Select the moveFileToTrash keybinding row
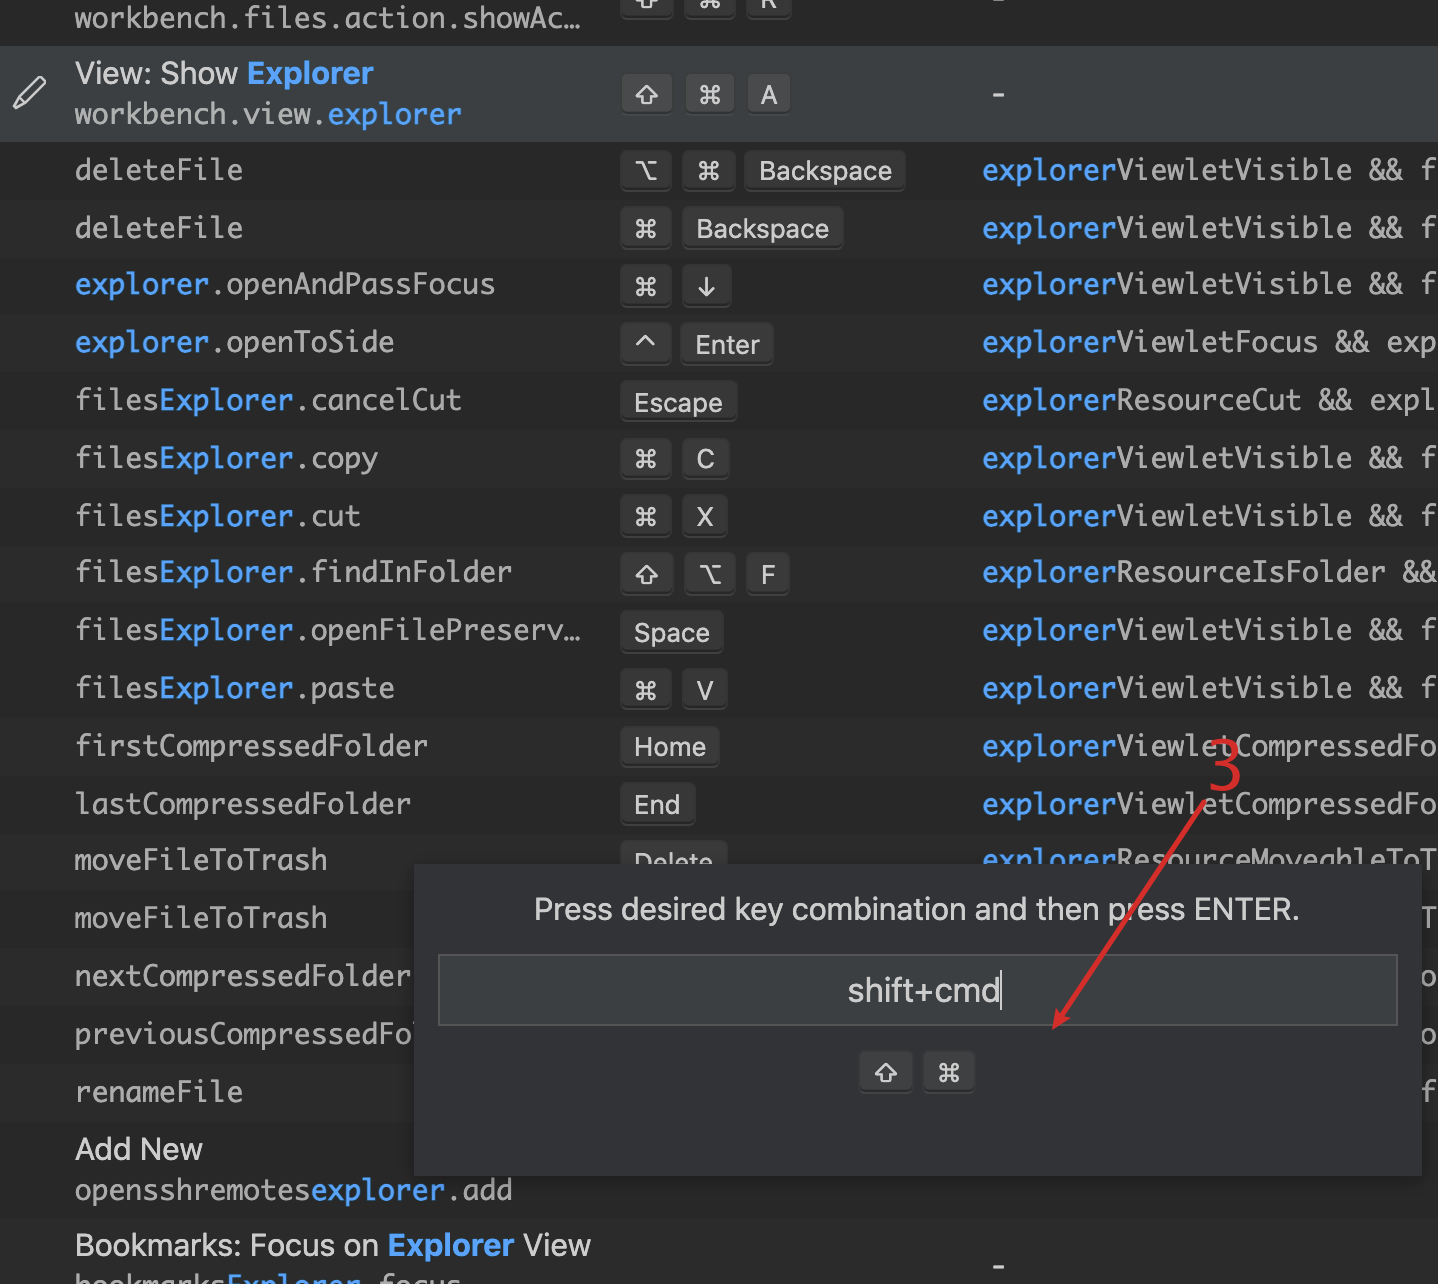Screen dimensions: 1438x1284 tap(200, 859)
